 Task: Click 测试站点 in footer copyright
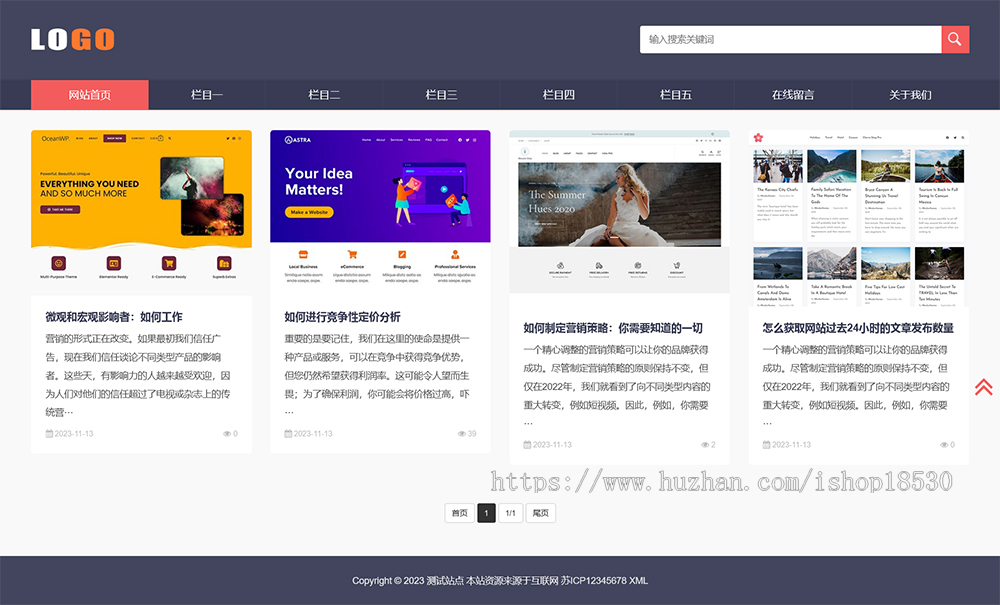click(x=445, y=581)
